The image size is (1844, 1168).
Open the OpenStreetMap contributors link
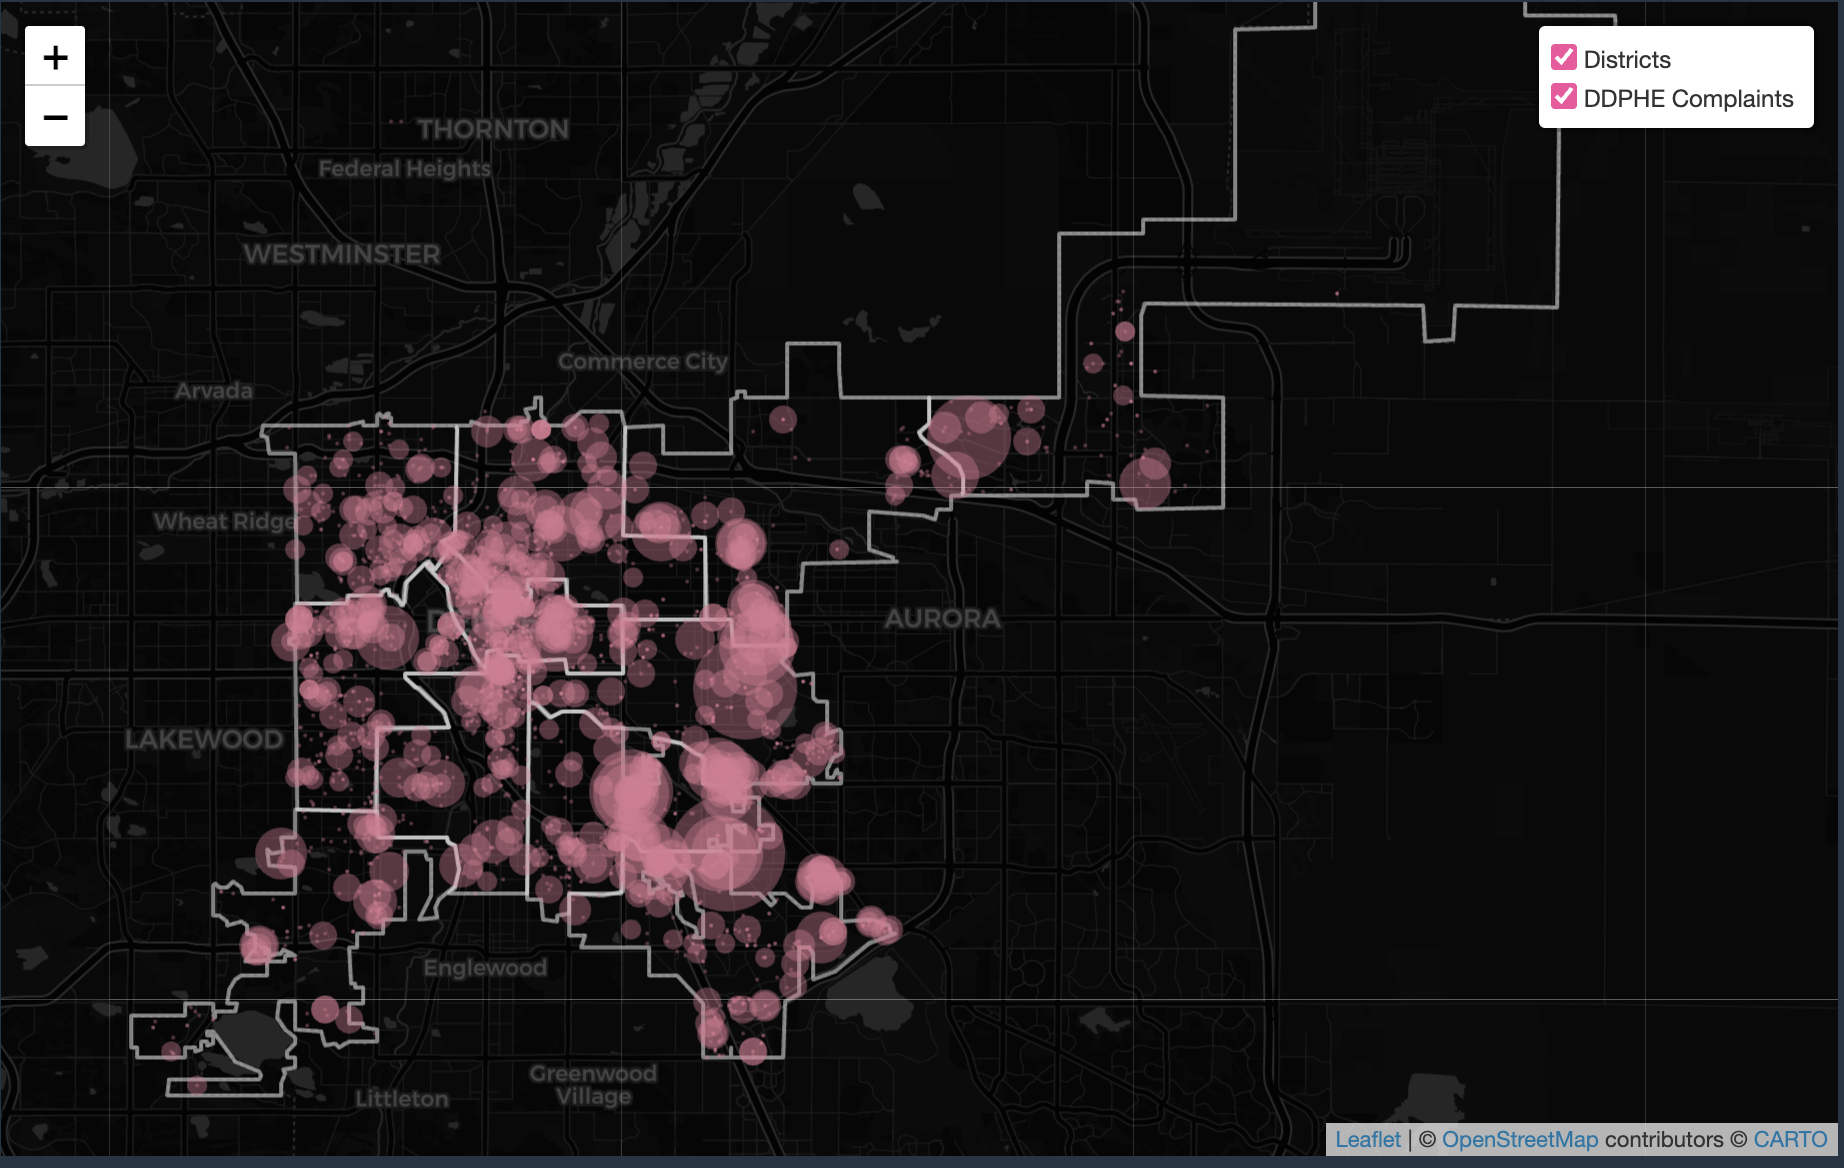tap(1521, 1139)
